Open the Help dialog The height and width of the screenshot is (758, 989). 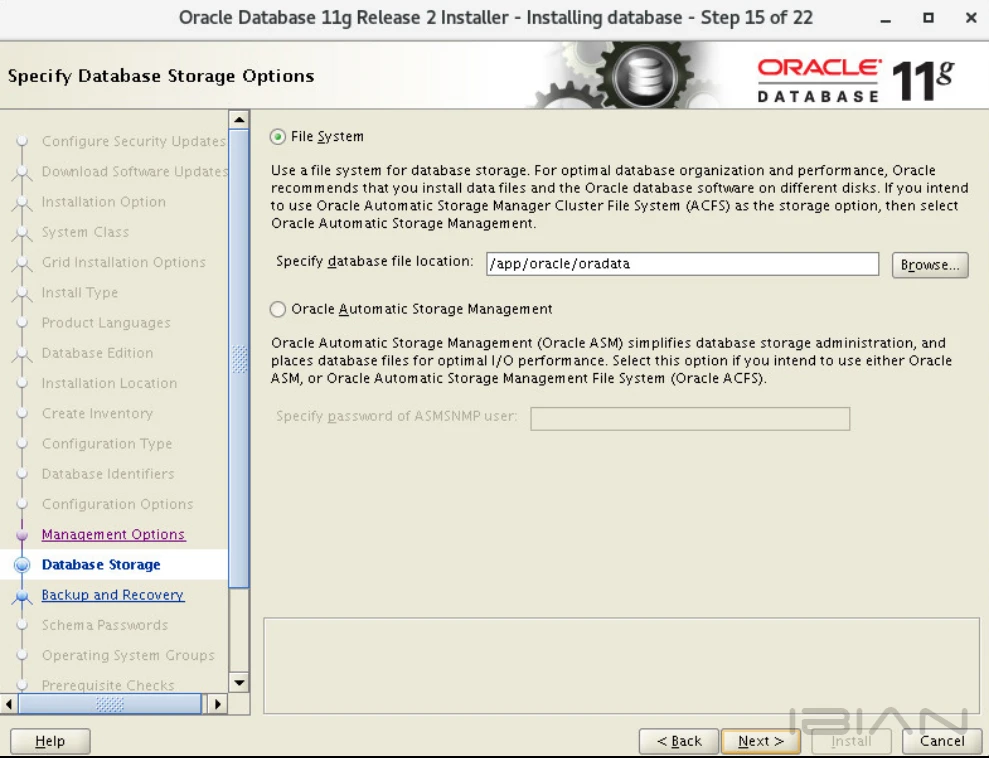point(50,741)
